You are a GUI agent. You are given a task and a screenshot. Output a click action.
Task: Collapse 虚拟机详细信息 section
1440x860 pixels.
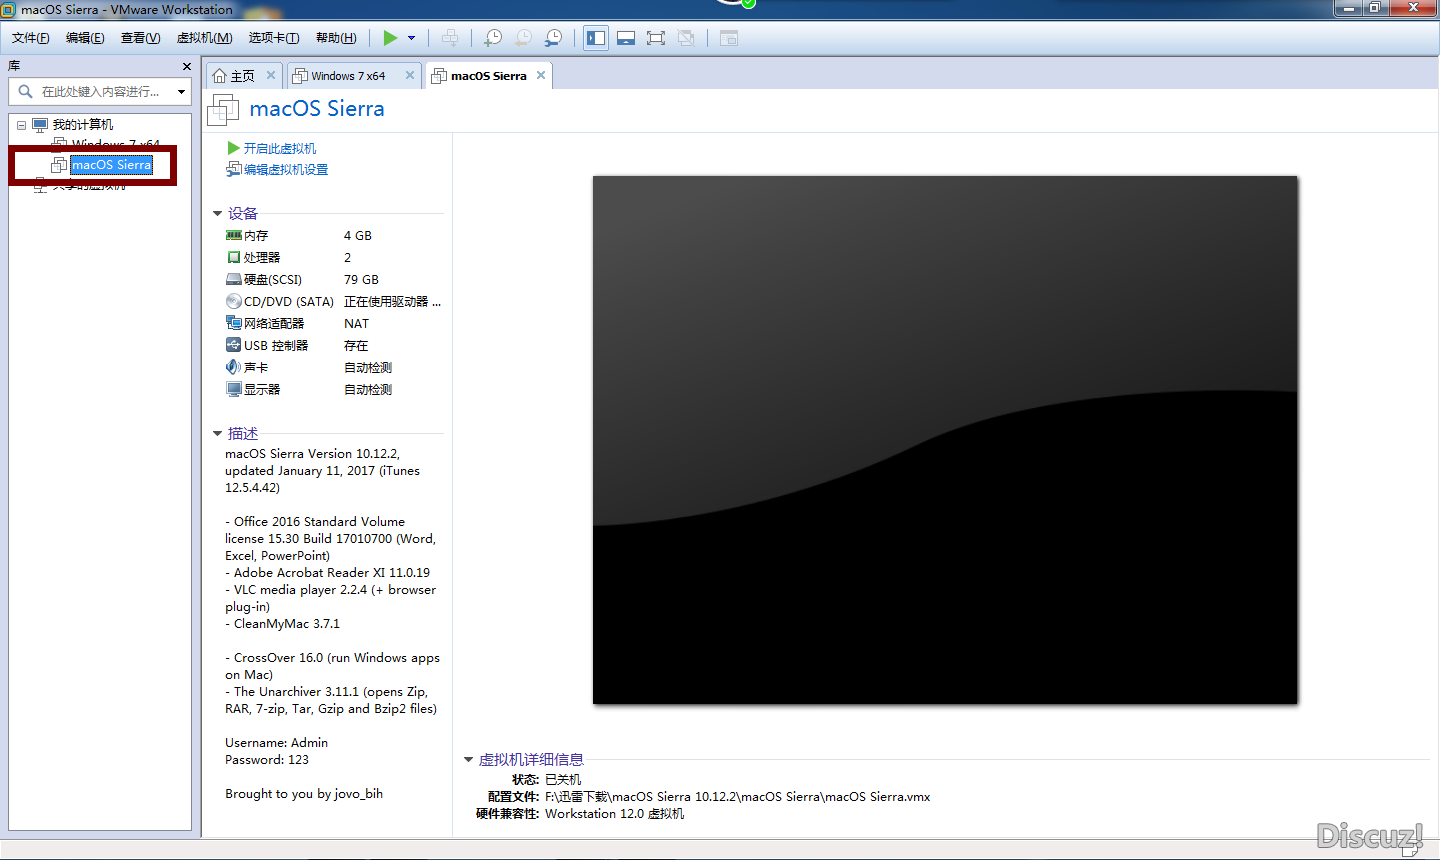pos(468,760)
